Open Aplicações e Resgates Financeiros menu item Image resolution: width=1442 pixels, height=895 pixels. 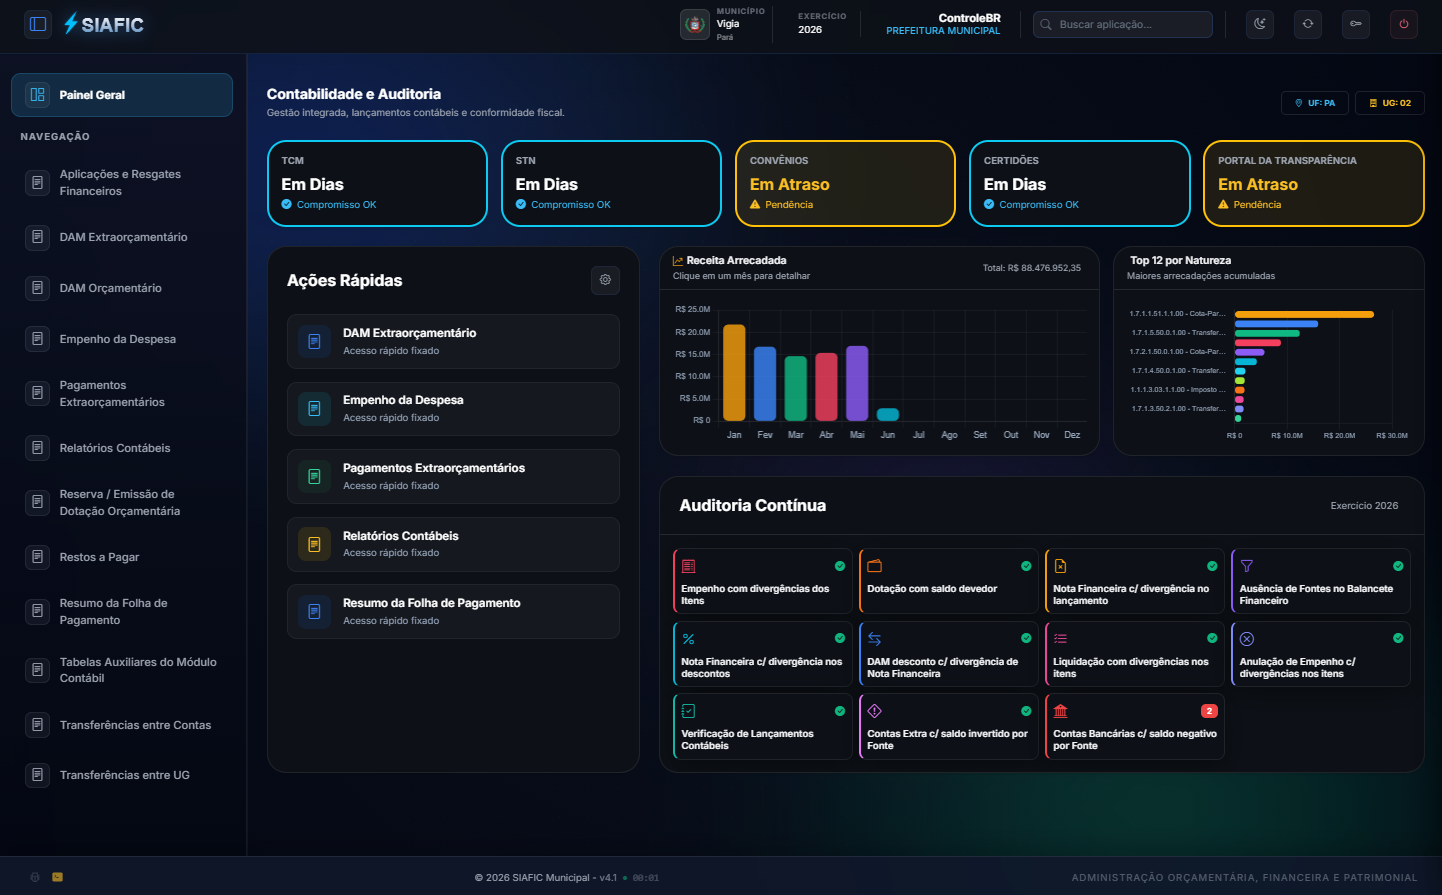[122, 183]
